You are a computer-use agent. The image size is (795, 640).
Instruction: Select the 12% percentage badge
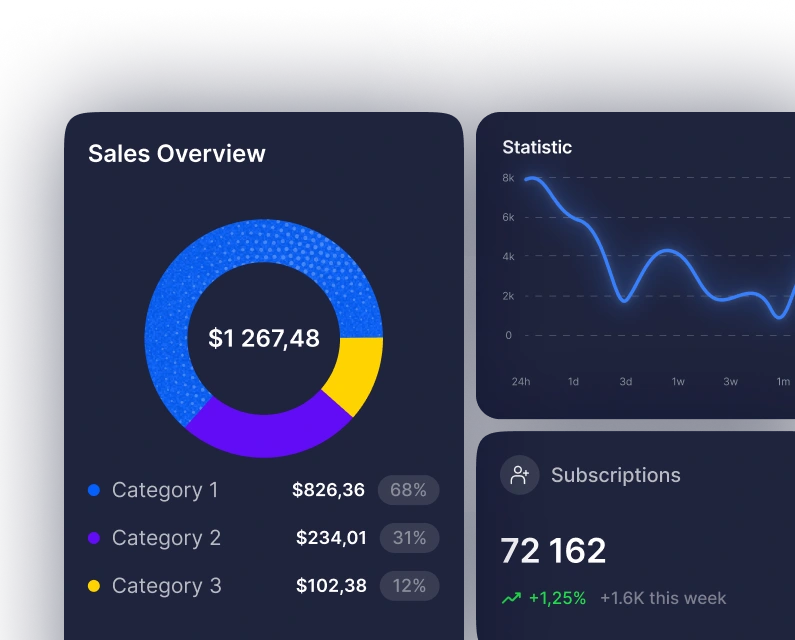[409, 586]
